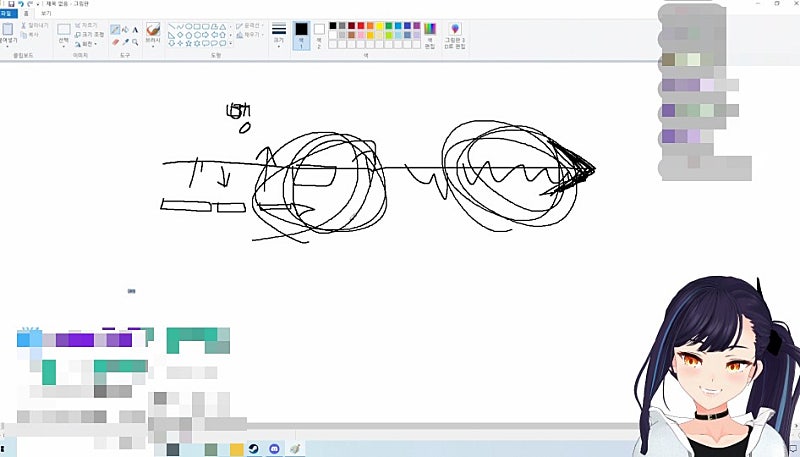Choose the Up arrow shape
The image size is (800, 457).
(x=223, y=35)
